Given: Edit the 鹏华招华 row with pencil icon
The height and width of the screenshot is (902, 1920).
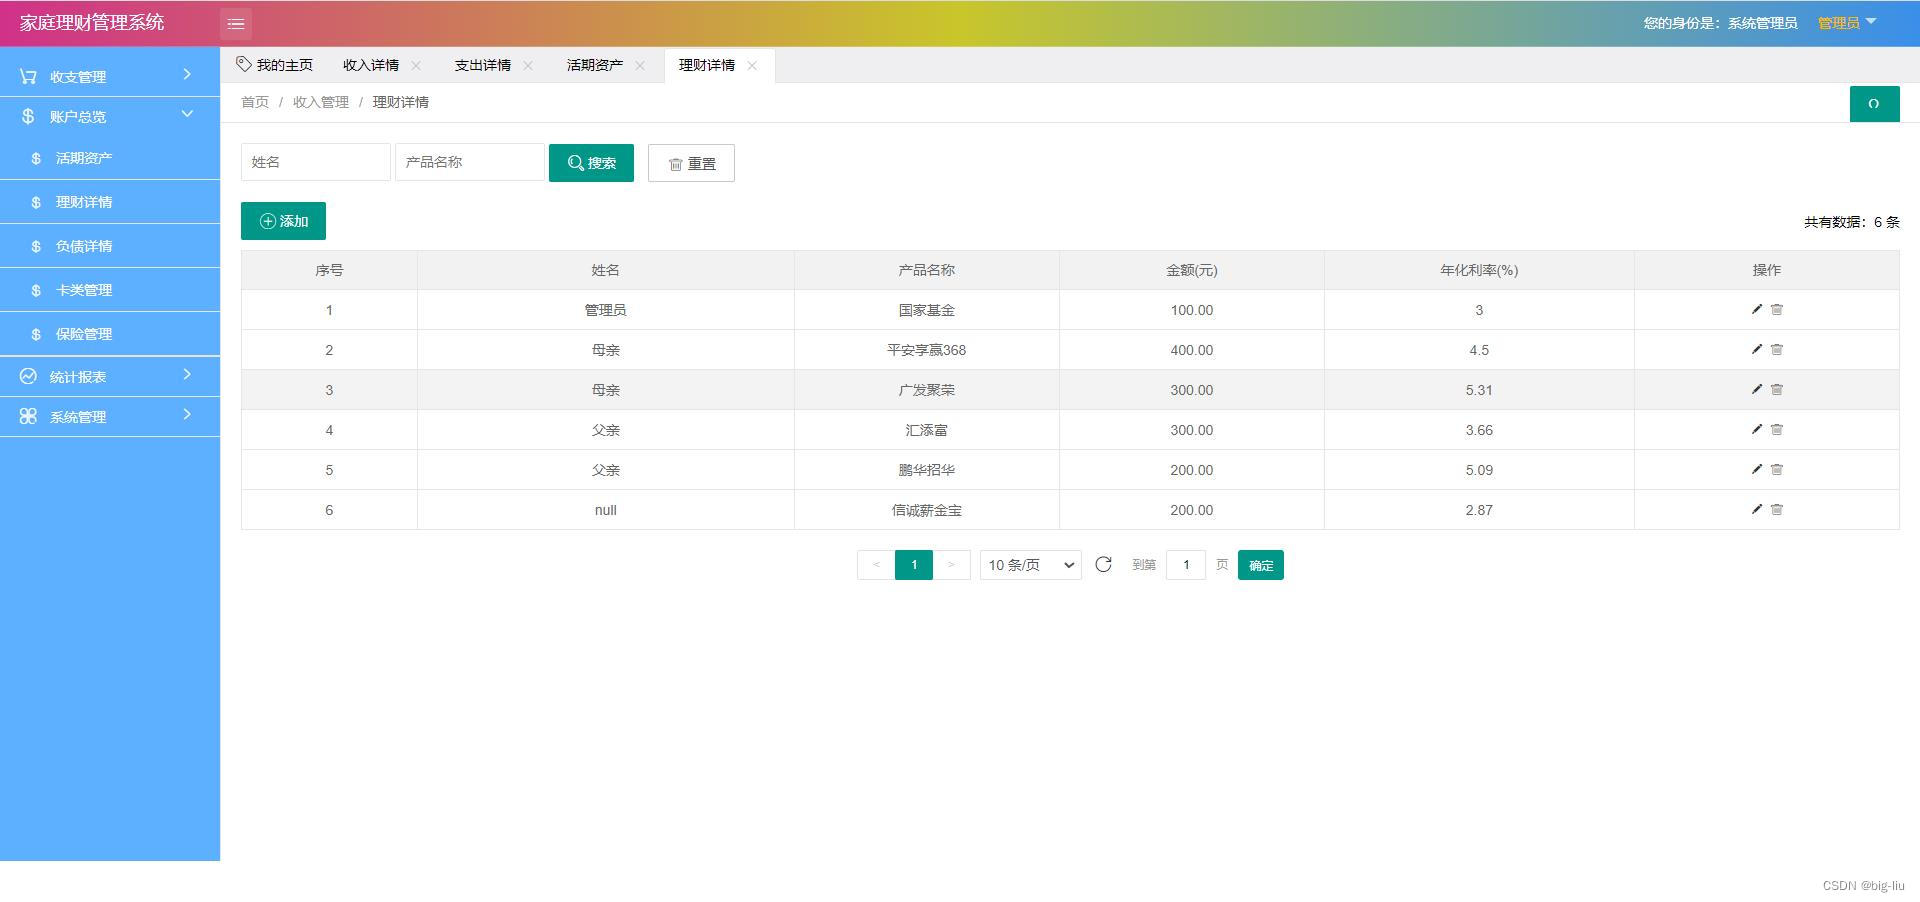Looking at the screenshot, I should [x=1756, y=470].
